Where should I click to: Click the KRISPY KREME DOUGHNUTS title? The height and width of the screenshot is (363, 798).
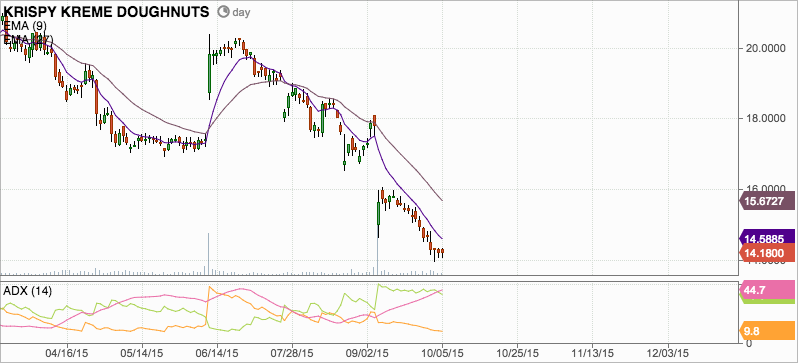click(x=106, y=12)
